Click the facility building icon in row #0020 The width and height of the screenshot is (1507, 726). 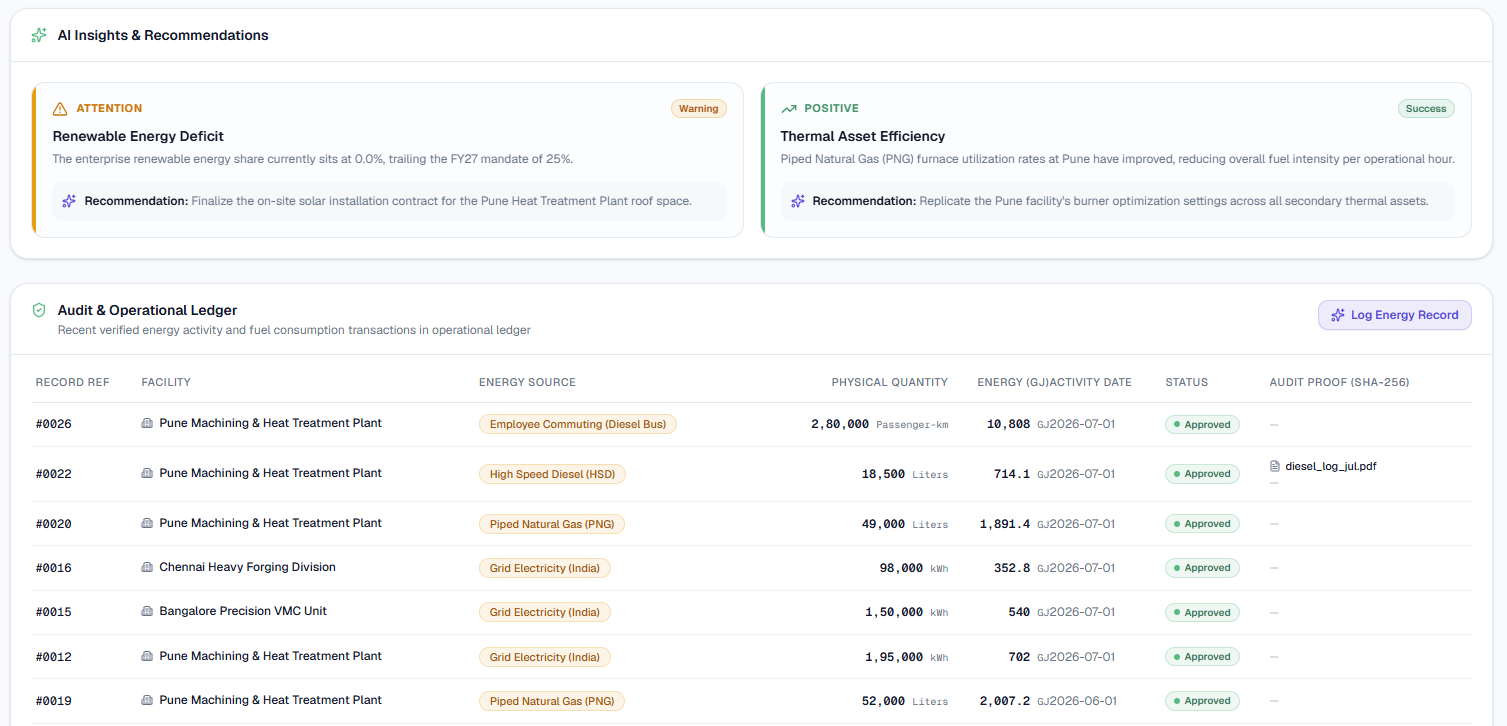147,523
